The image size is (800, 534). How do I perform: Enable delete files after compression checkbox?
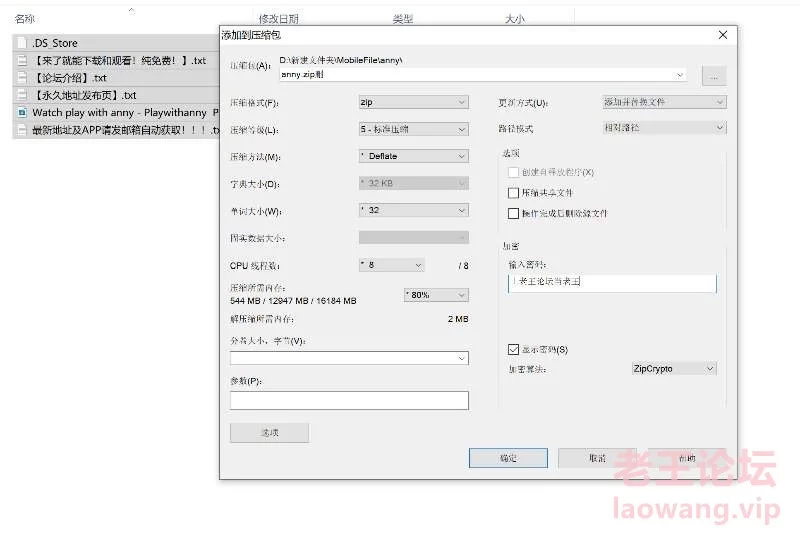coord(513,213)
